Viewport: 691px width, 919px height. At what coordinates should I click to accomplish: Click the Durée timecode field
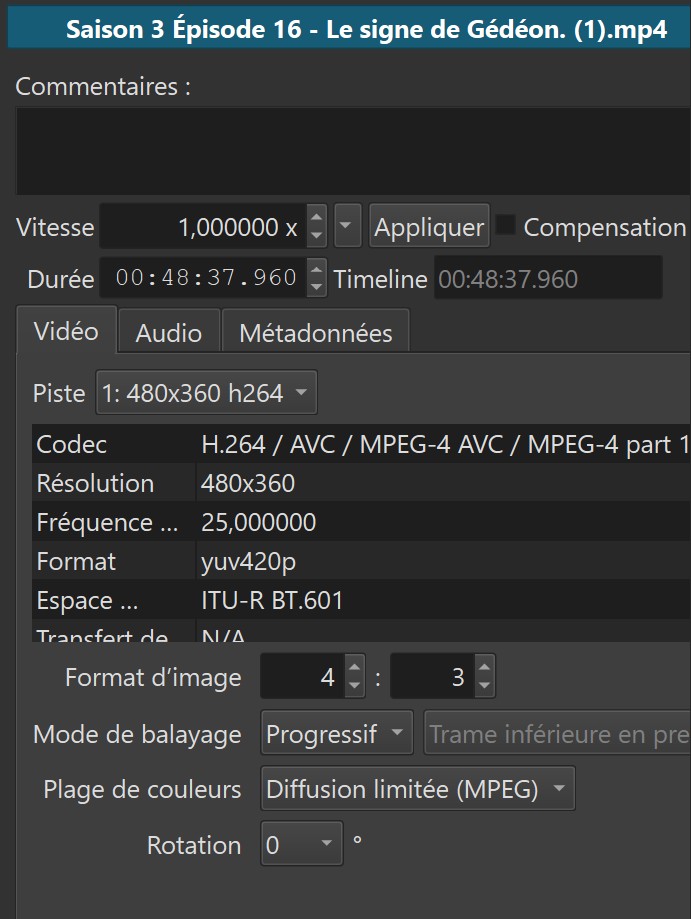205,278
